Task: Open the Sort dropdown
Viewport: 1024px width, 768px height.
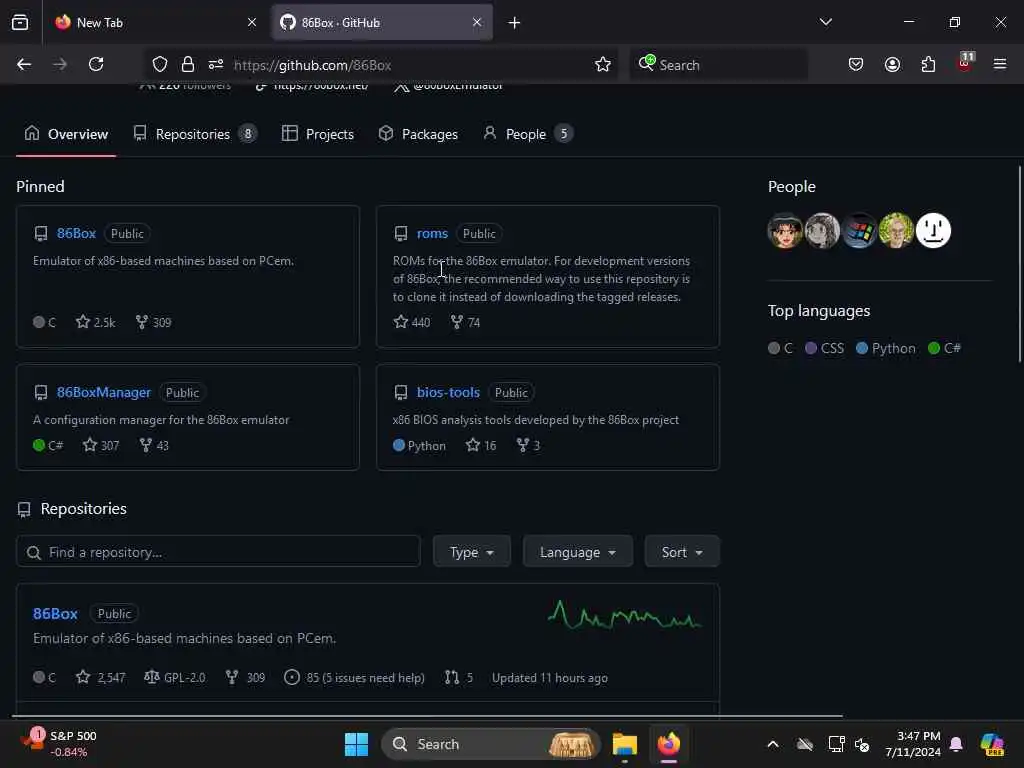Action: coord(682,552)
